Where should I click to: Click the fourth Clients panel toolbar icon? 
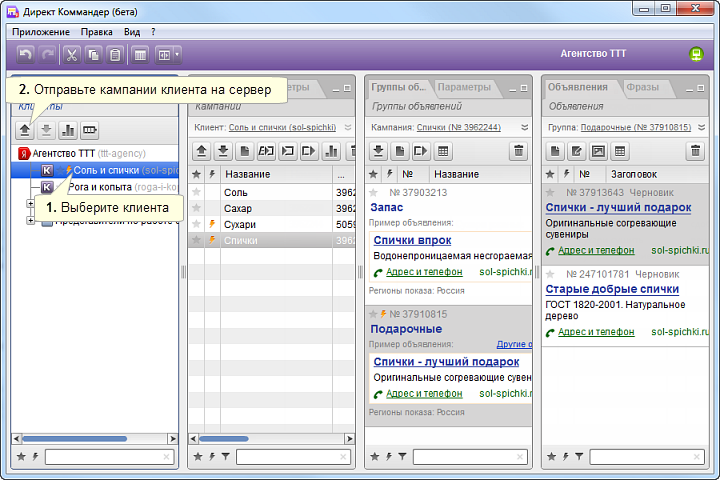(90, 130)
